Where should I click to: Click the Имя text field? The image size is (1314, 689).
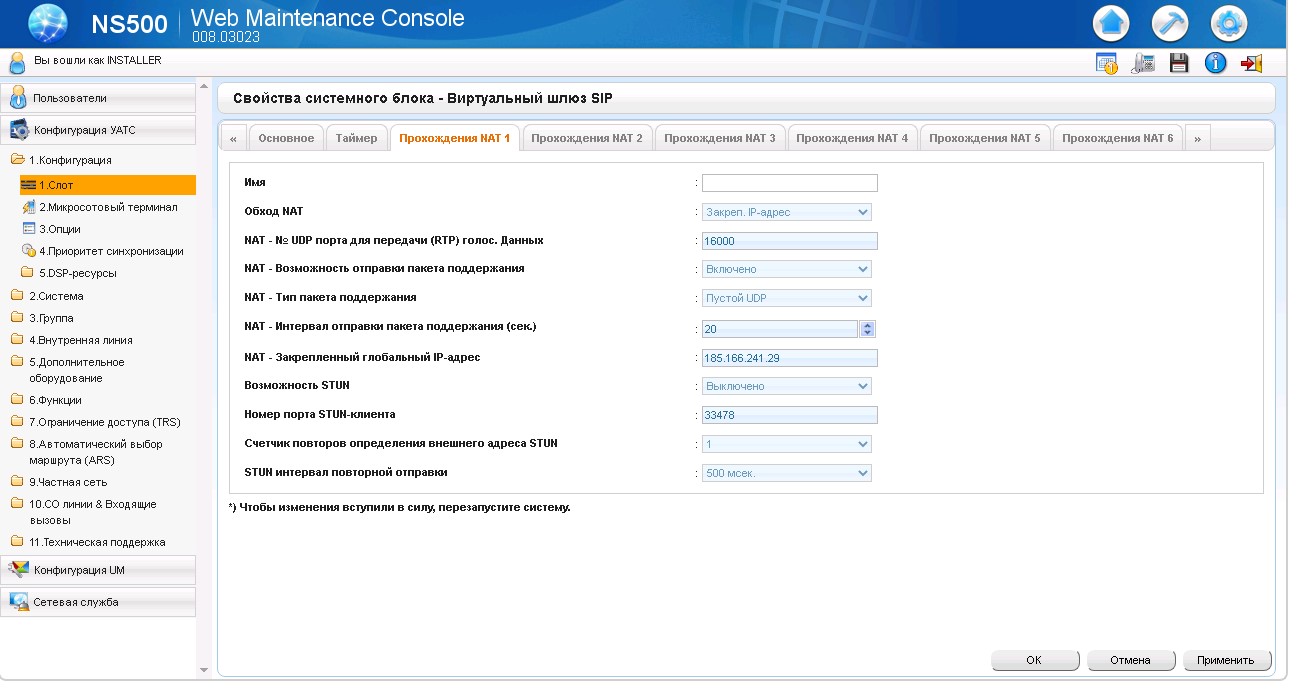coord(789,183)
